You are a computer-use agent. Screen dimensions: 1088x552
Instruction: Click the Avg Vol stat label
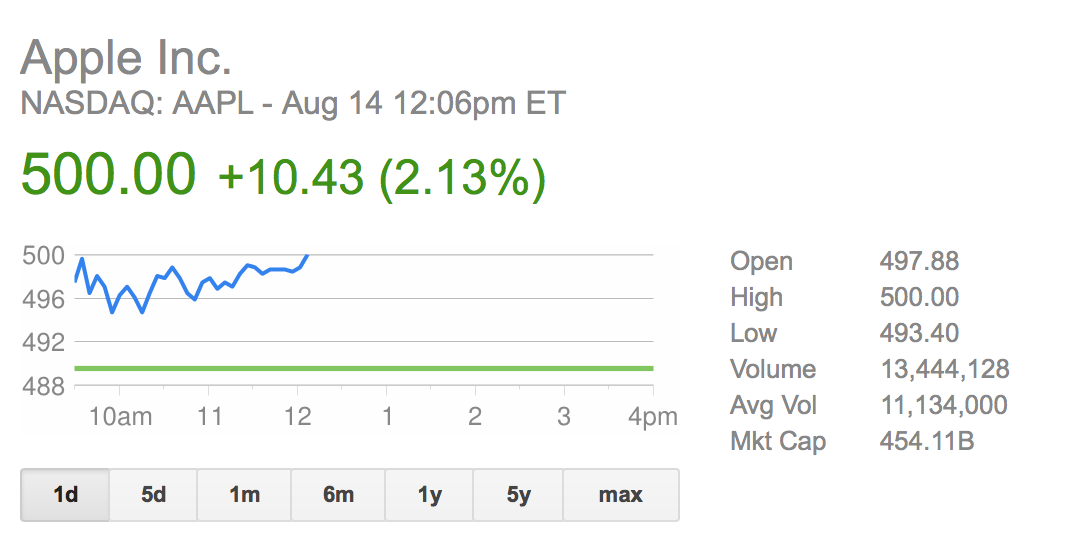(774, 406)
